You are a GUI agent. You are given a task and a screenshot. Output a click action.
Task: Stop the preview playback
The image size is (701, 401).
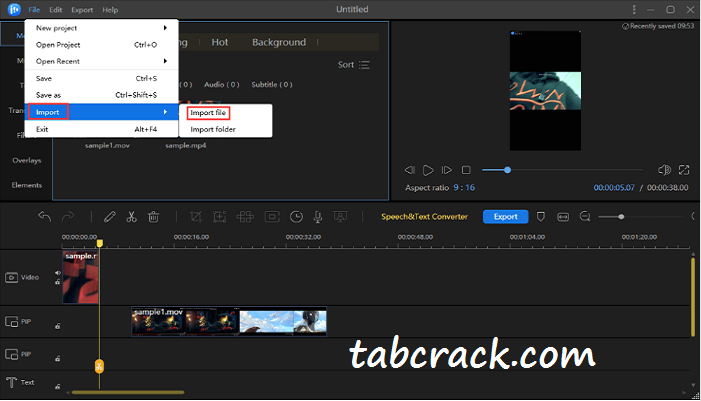coord(466,170)
